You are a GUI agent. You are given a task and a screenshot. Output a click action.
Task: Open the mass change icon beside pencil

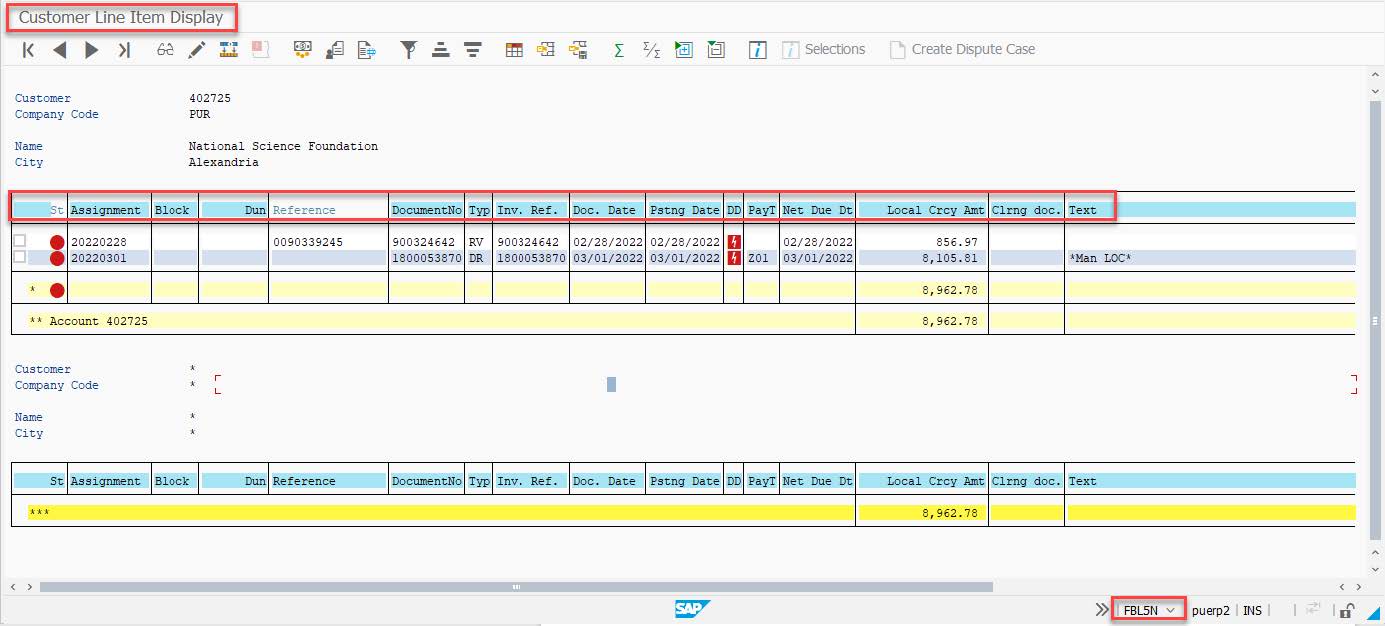229,49
